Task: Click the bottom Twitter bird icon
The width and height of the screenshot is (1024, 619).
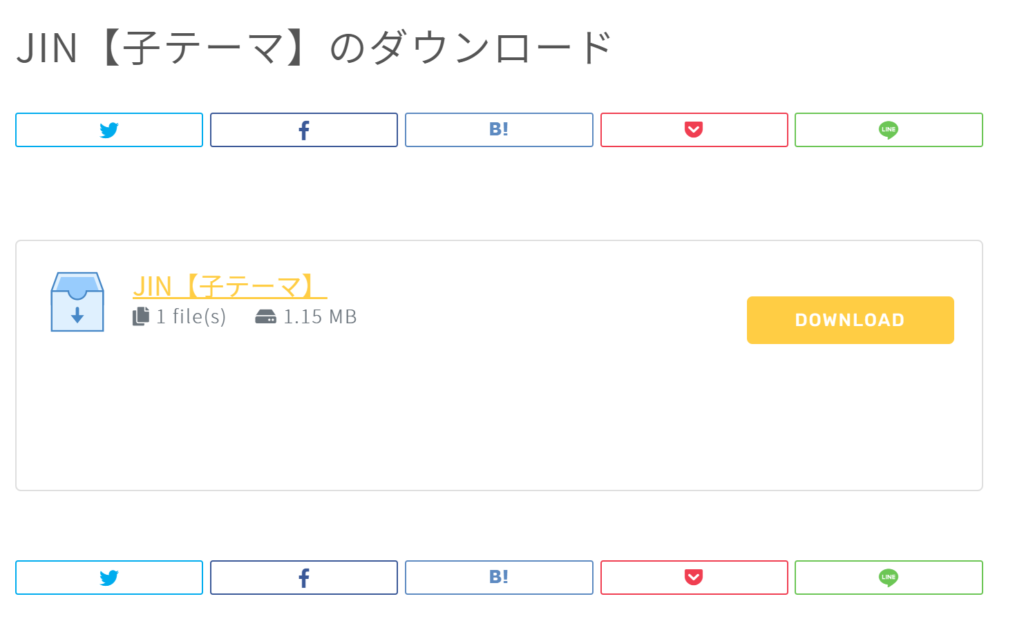Action: [109, 577]
